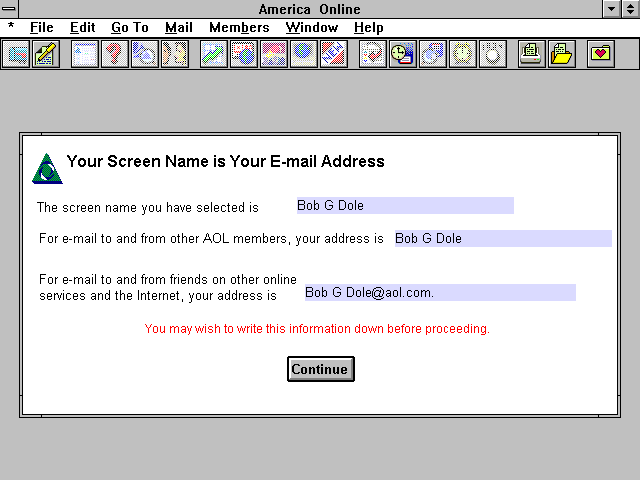Click the Bob G Dole@aol.com. address field
Viewport: 640px width, 480px height.
click(x=440, y=292)
